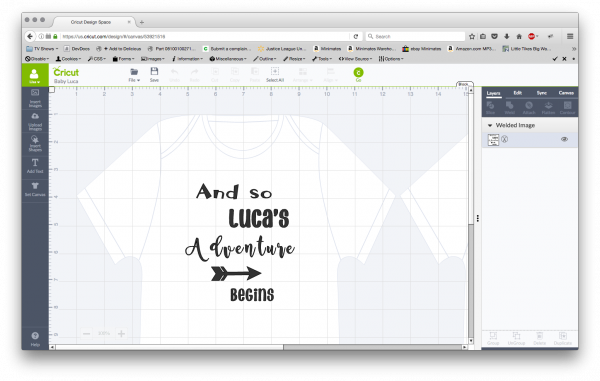
Task: Open the Upload Images tool
Action: point(35,122)
